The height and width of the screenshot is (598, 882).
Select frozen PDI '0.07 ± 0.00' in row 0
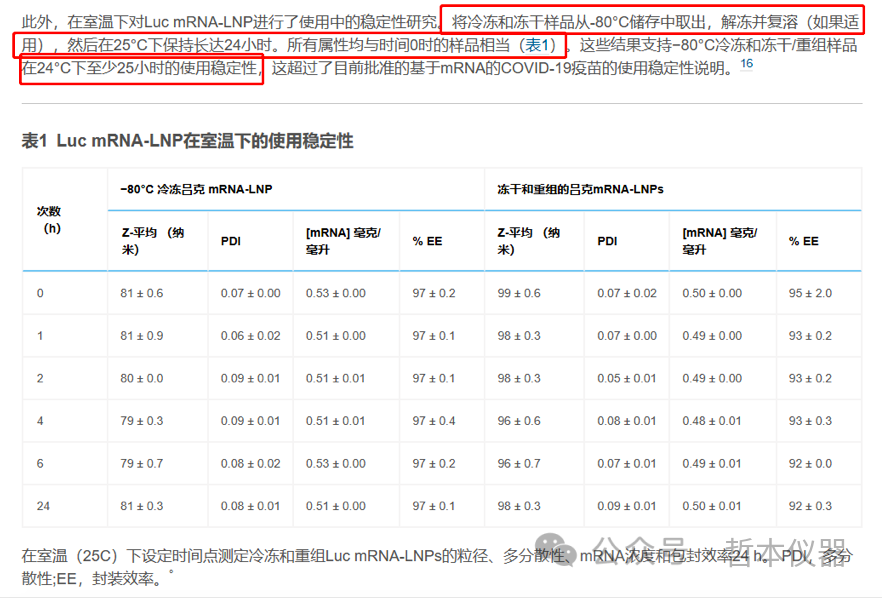pos(250,293)
